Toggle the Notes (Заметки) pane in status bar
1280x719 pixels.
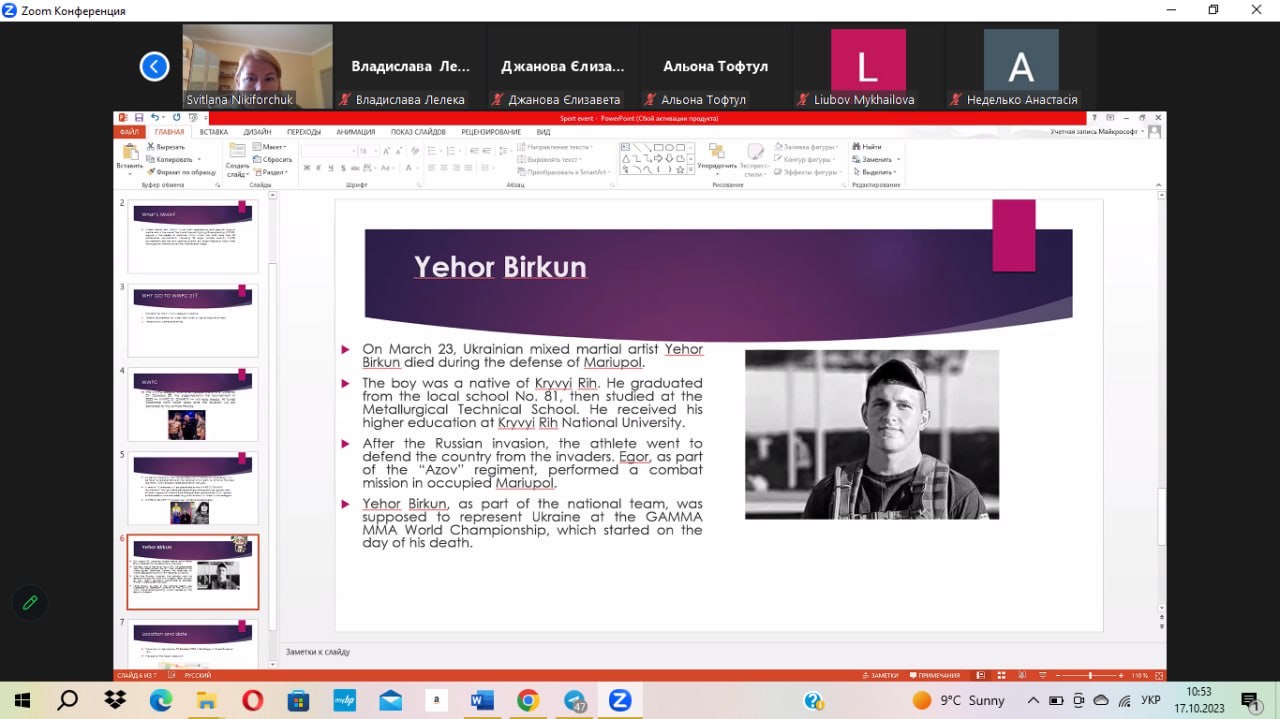point(880,675)
